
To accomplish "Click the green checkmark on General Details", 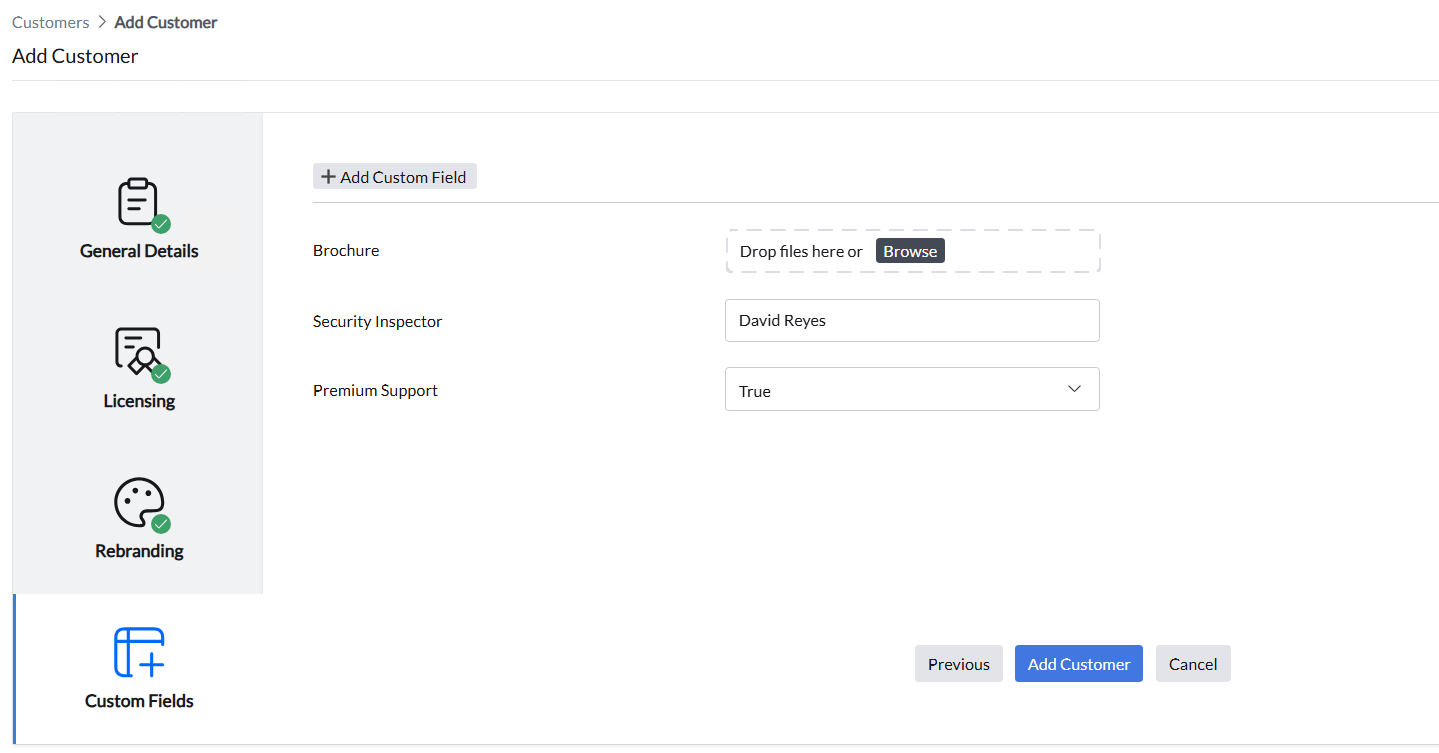I will [161, 224].
